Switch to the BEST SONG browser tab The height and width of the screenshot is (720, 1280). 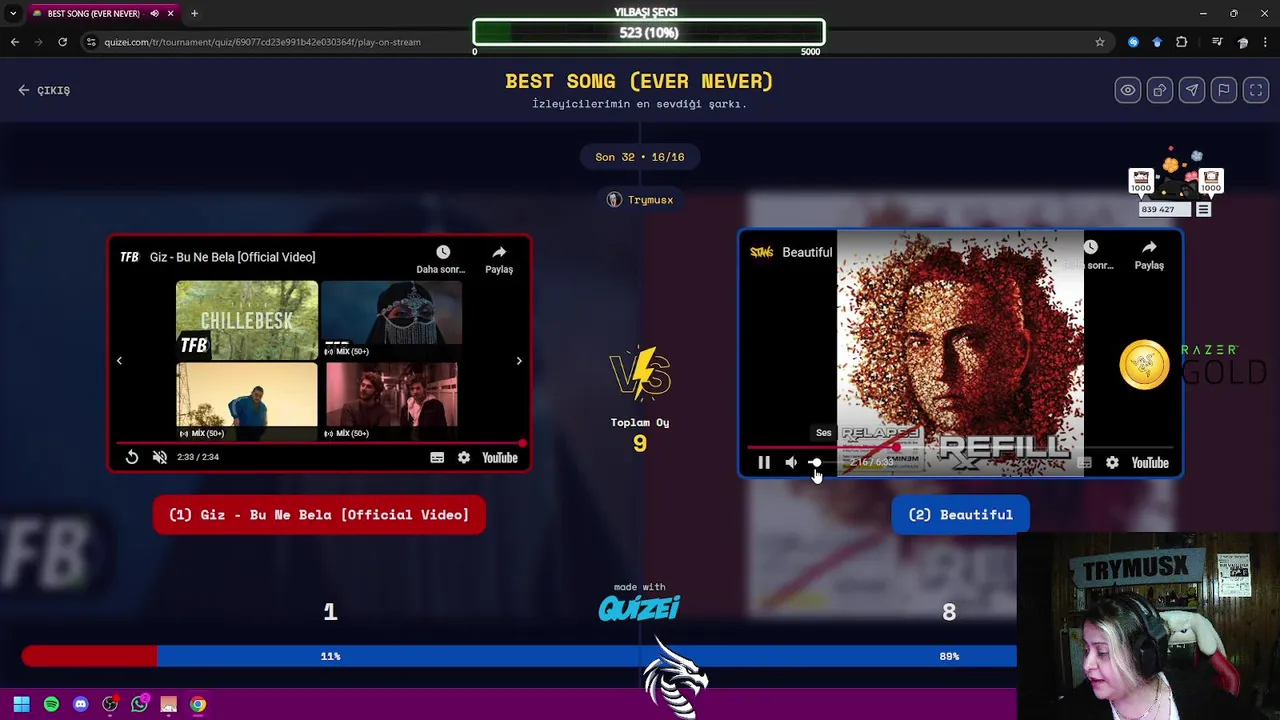(x=92, y=14)
